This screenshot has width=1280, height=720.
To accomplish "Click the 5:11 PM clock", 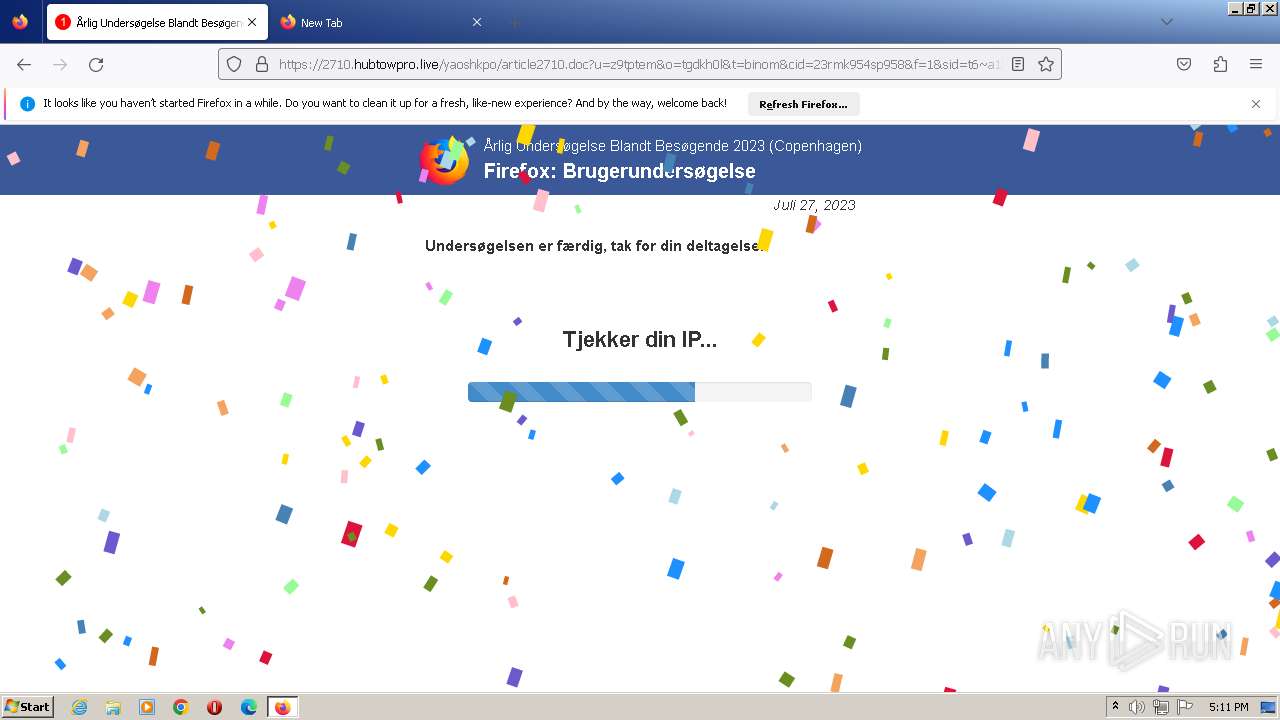I will [1228, 707].
